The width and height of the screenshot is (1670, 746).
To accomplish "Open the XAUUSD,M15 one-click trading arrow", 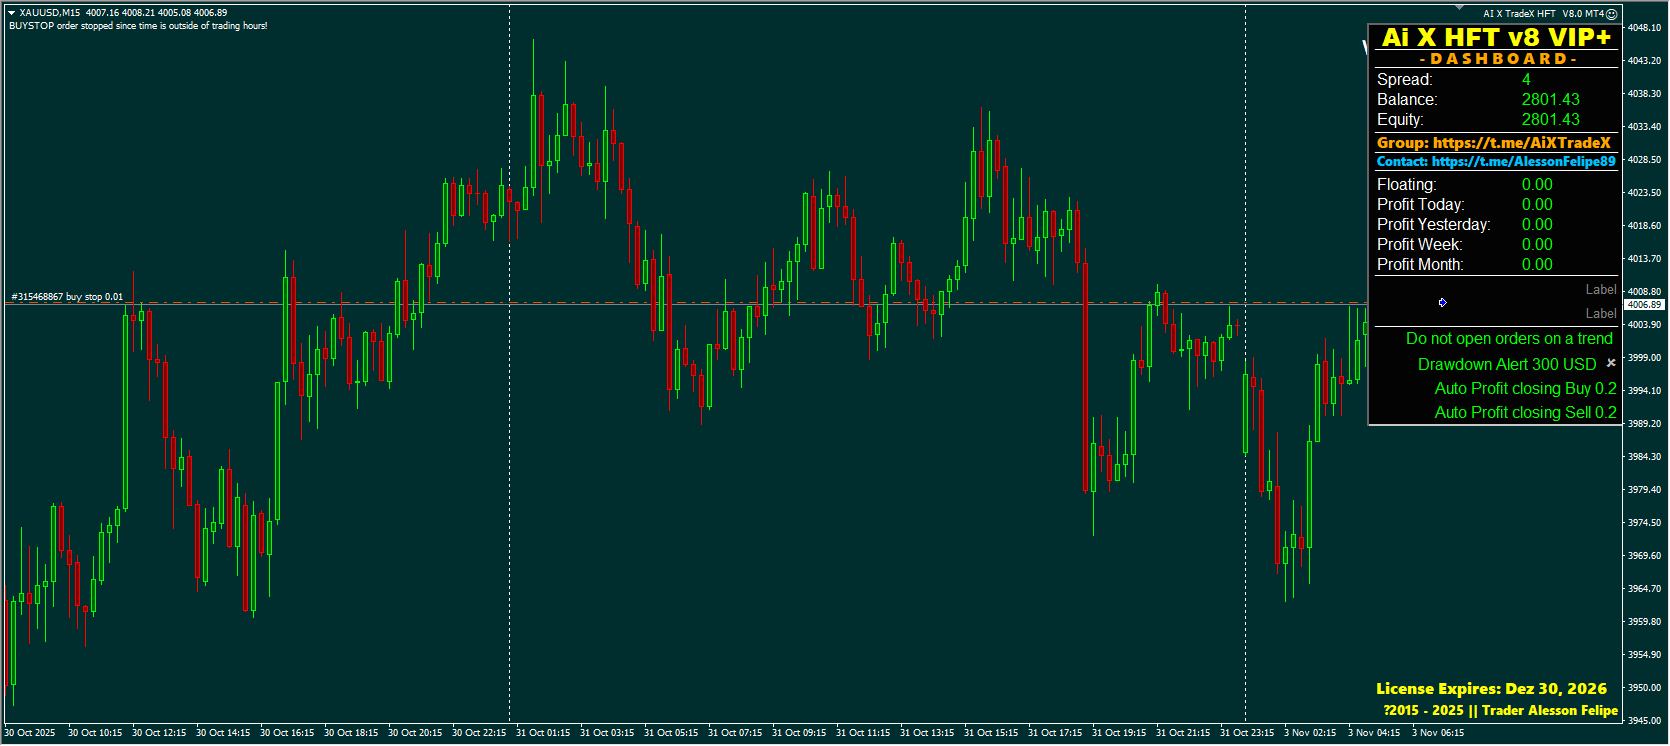I will coord(11,13).
